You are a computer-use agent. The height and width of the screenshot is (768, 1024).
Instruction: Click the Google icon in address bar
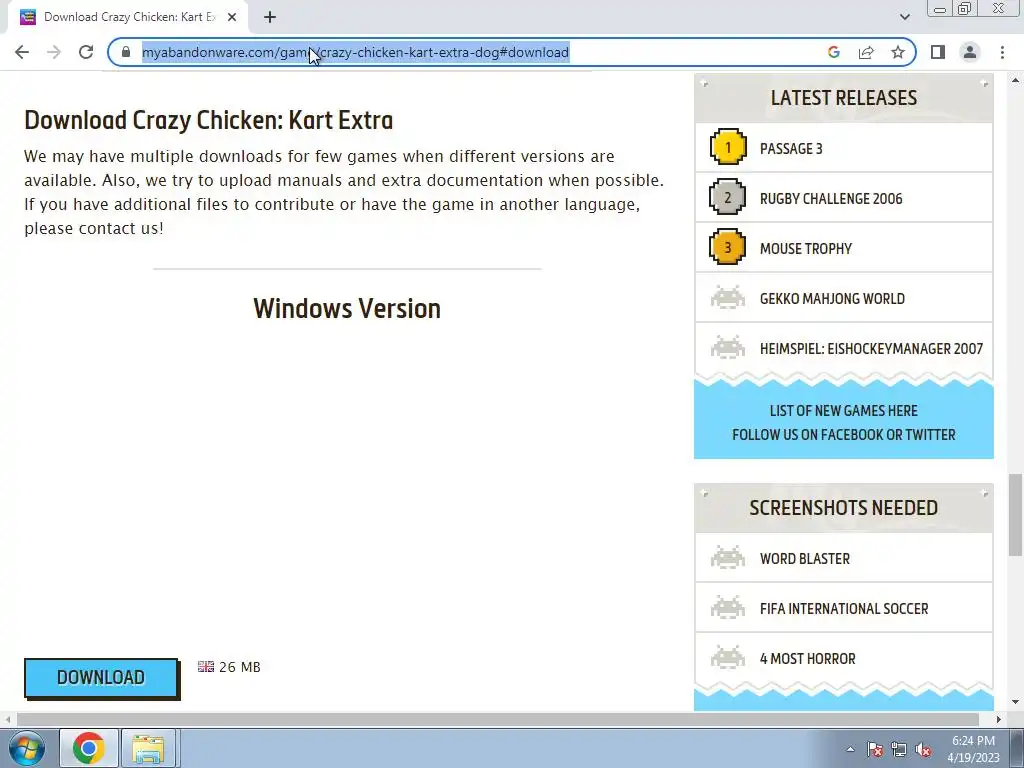(833, 52)
